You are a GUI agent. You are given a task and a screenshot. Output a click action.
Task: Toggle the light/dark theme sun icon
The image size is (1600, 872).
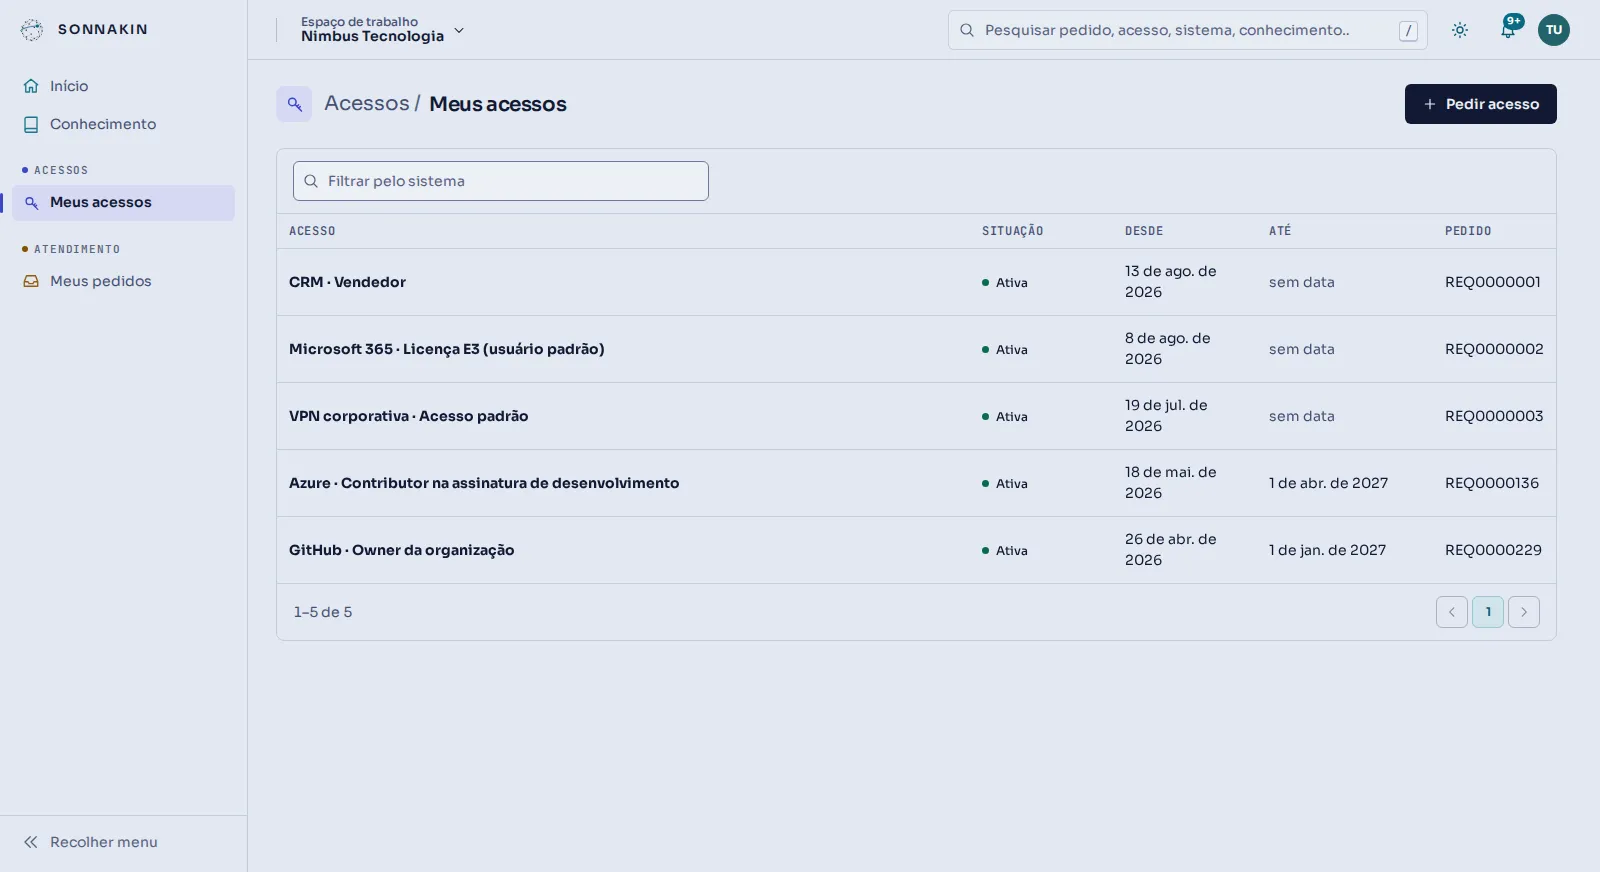[x=1460, y=30]
